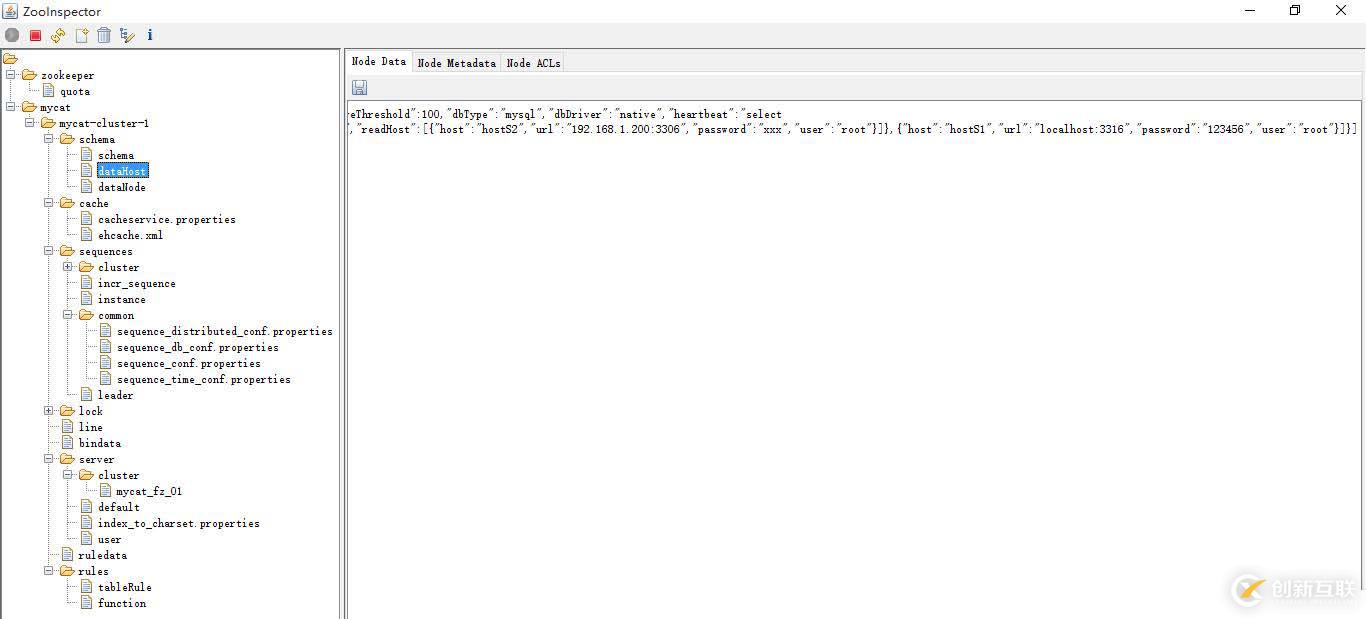Select the dataHost tree node
The image size is (1366, 619).
tap(122, 171)
